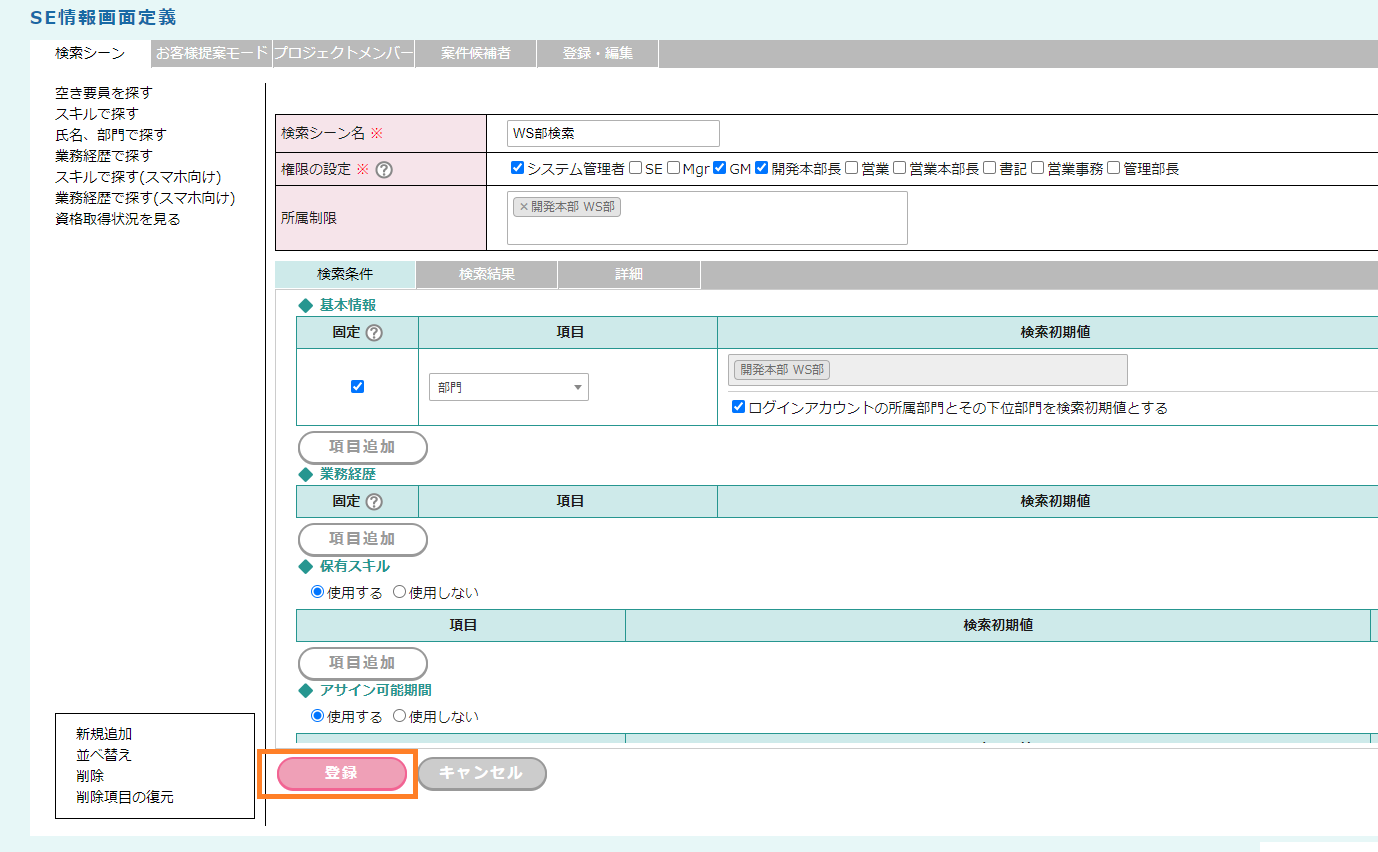Uncheck the ログインアカウントの所属部門 default checkbox

(x=739, y=407)
